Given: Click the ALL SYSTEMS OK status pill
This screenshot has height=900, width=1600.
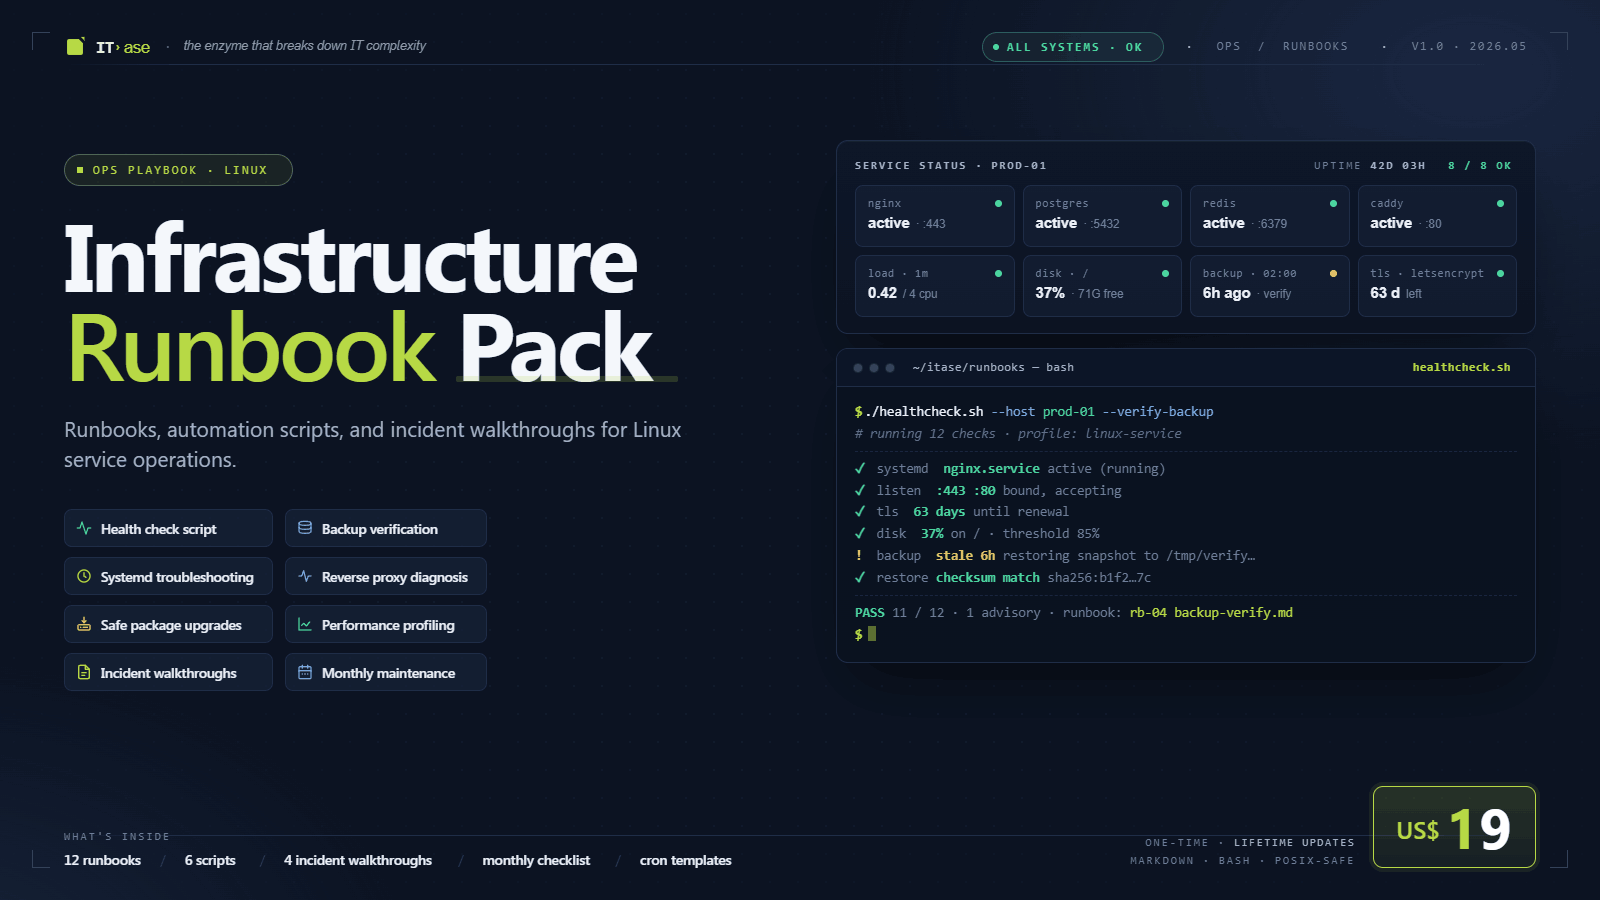Looking at the screenshot, I should click(1073, 47).
